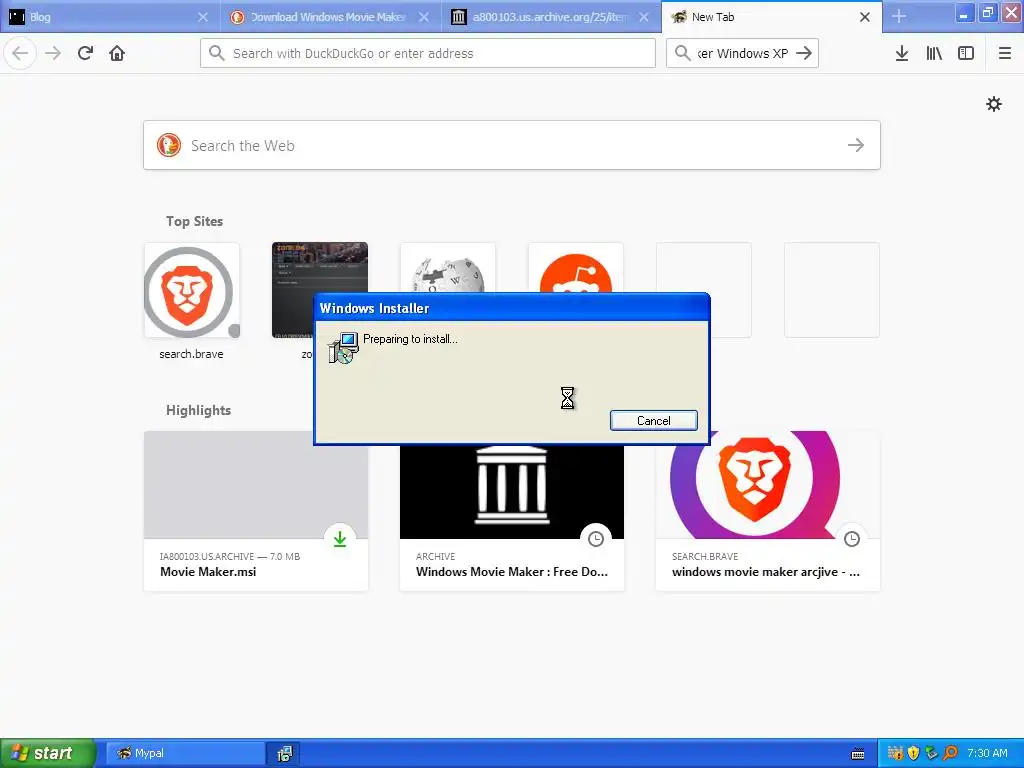Close the Download Windows Movie Maker tab

click(x=423, y=17)
